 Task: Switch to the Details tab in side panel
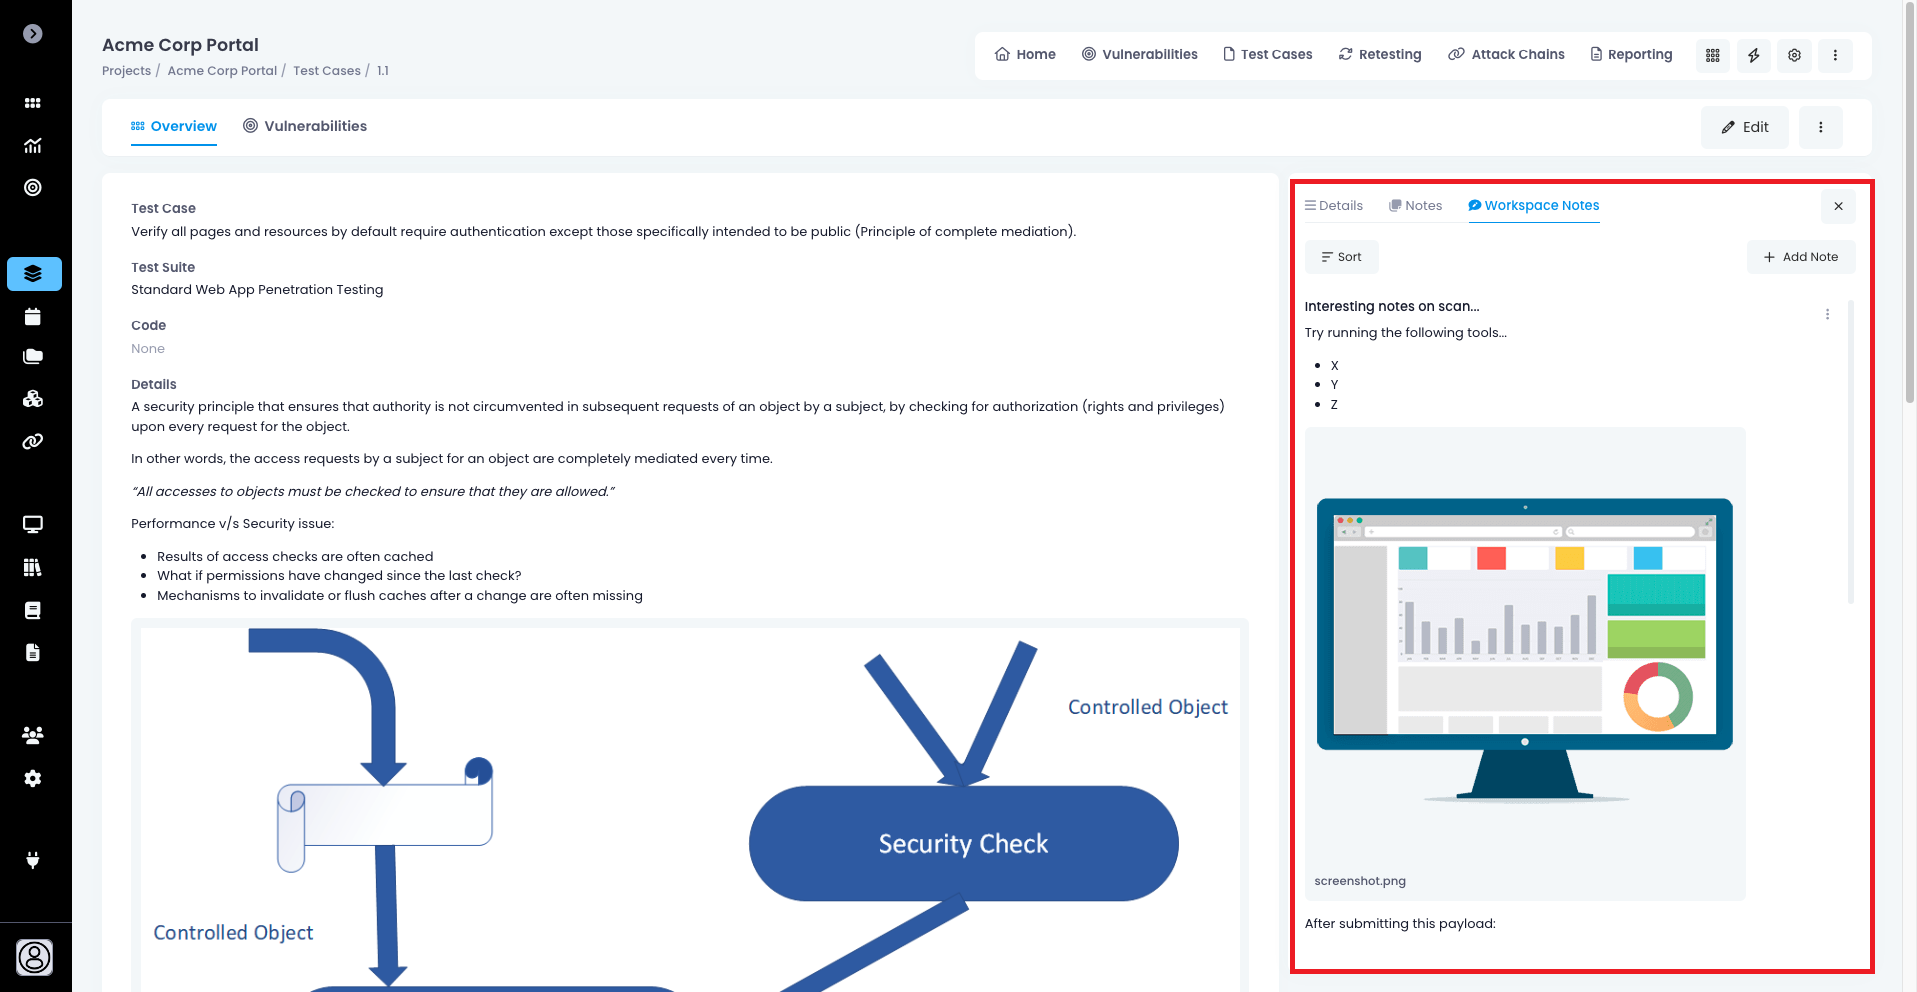pos(1333,206)
